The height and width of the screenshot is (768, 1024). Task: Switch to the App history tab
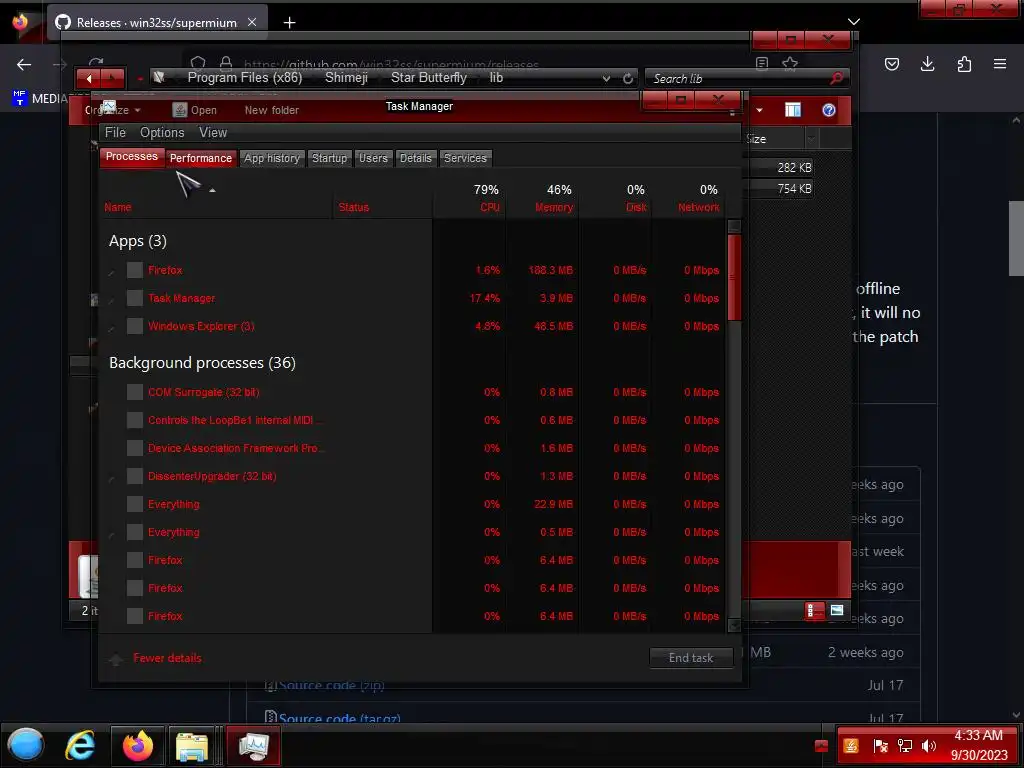click(x=272, y=158)
